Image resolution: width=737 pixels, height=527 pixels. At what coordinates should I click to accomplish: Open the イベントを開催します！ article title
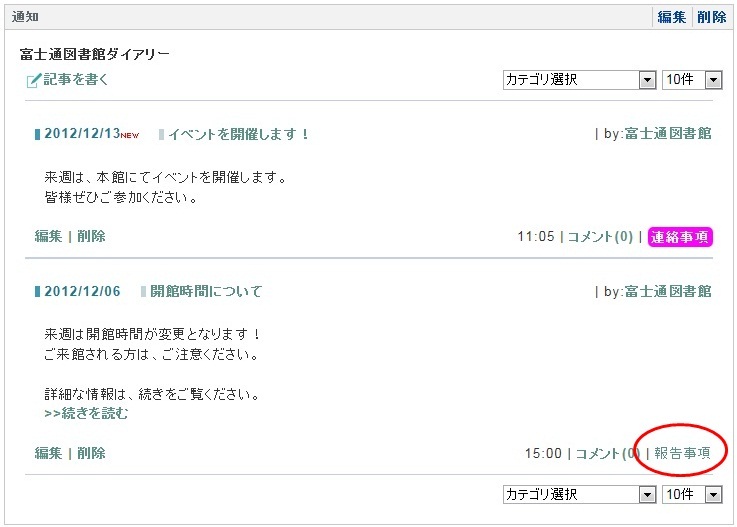239,134
